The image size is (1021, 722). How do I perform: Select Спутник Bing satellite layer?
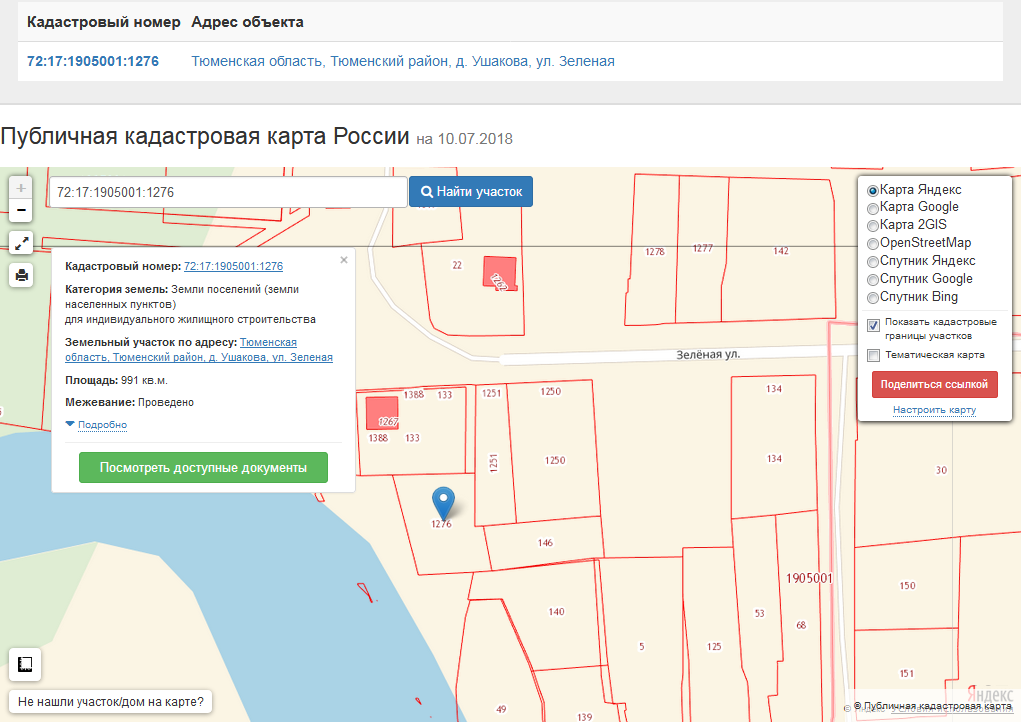[873, 298]
